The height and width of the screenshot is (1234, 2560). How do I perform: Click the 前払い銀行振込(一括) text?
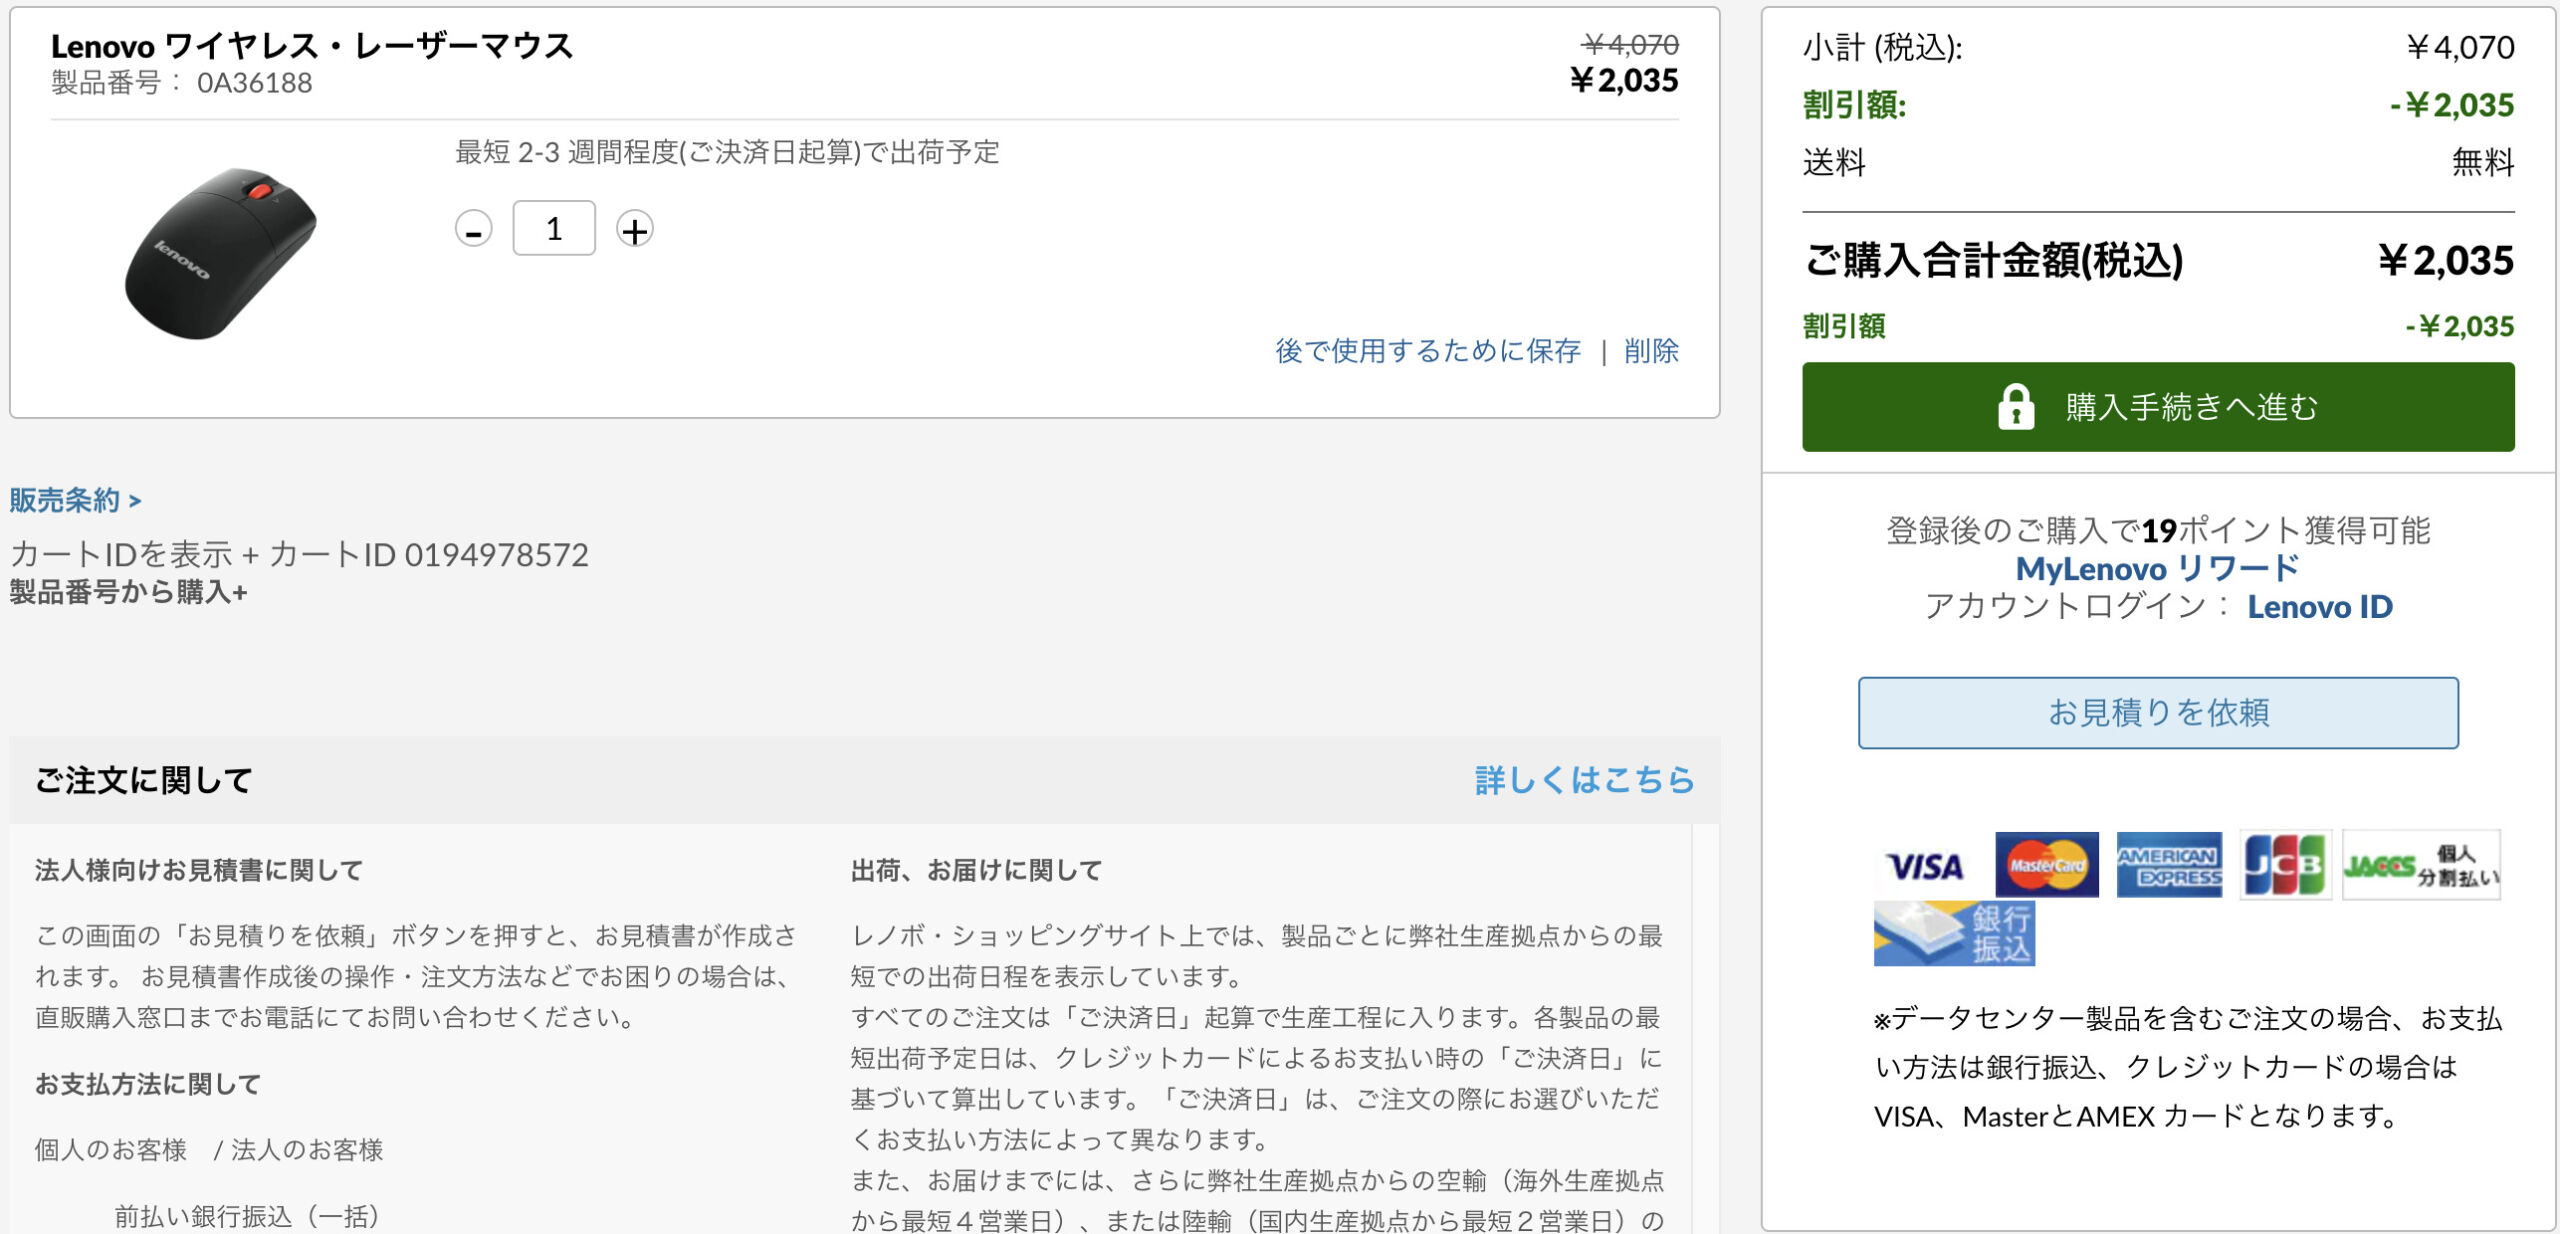tap(246, 1216)
